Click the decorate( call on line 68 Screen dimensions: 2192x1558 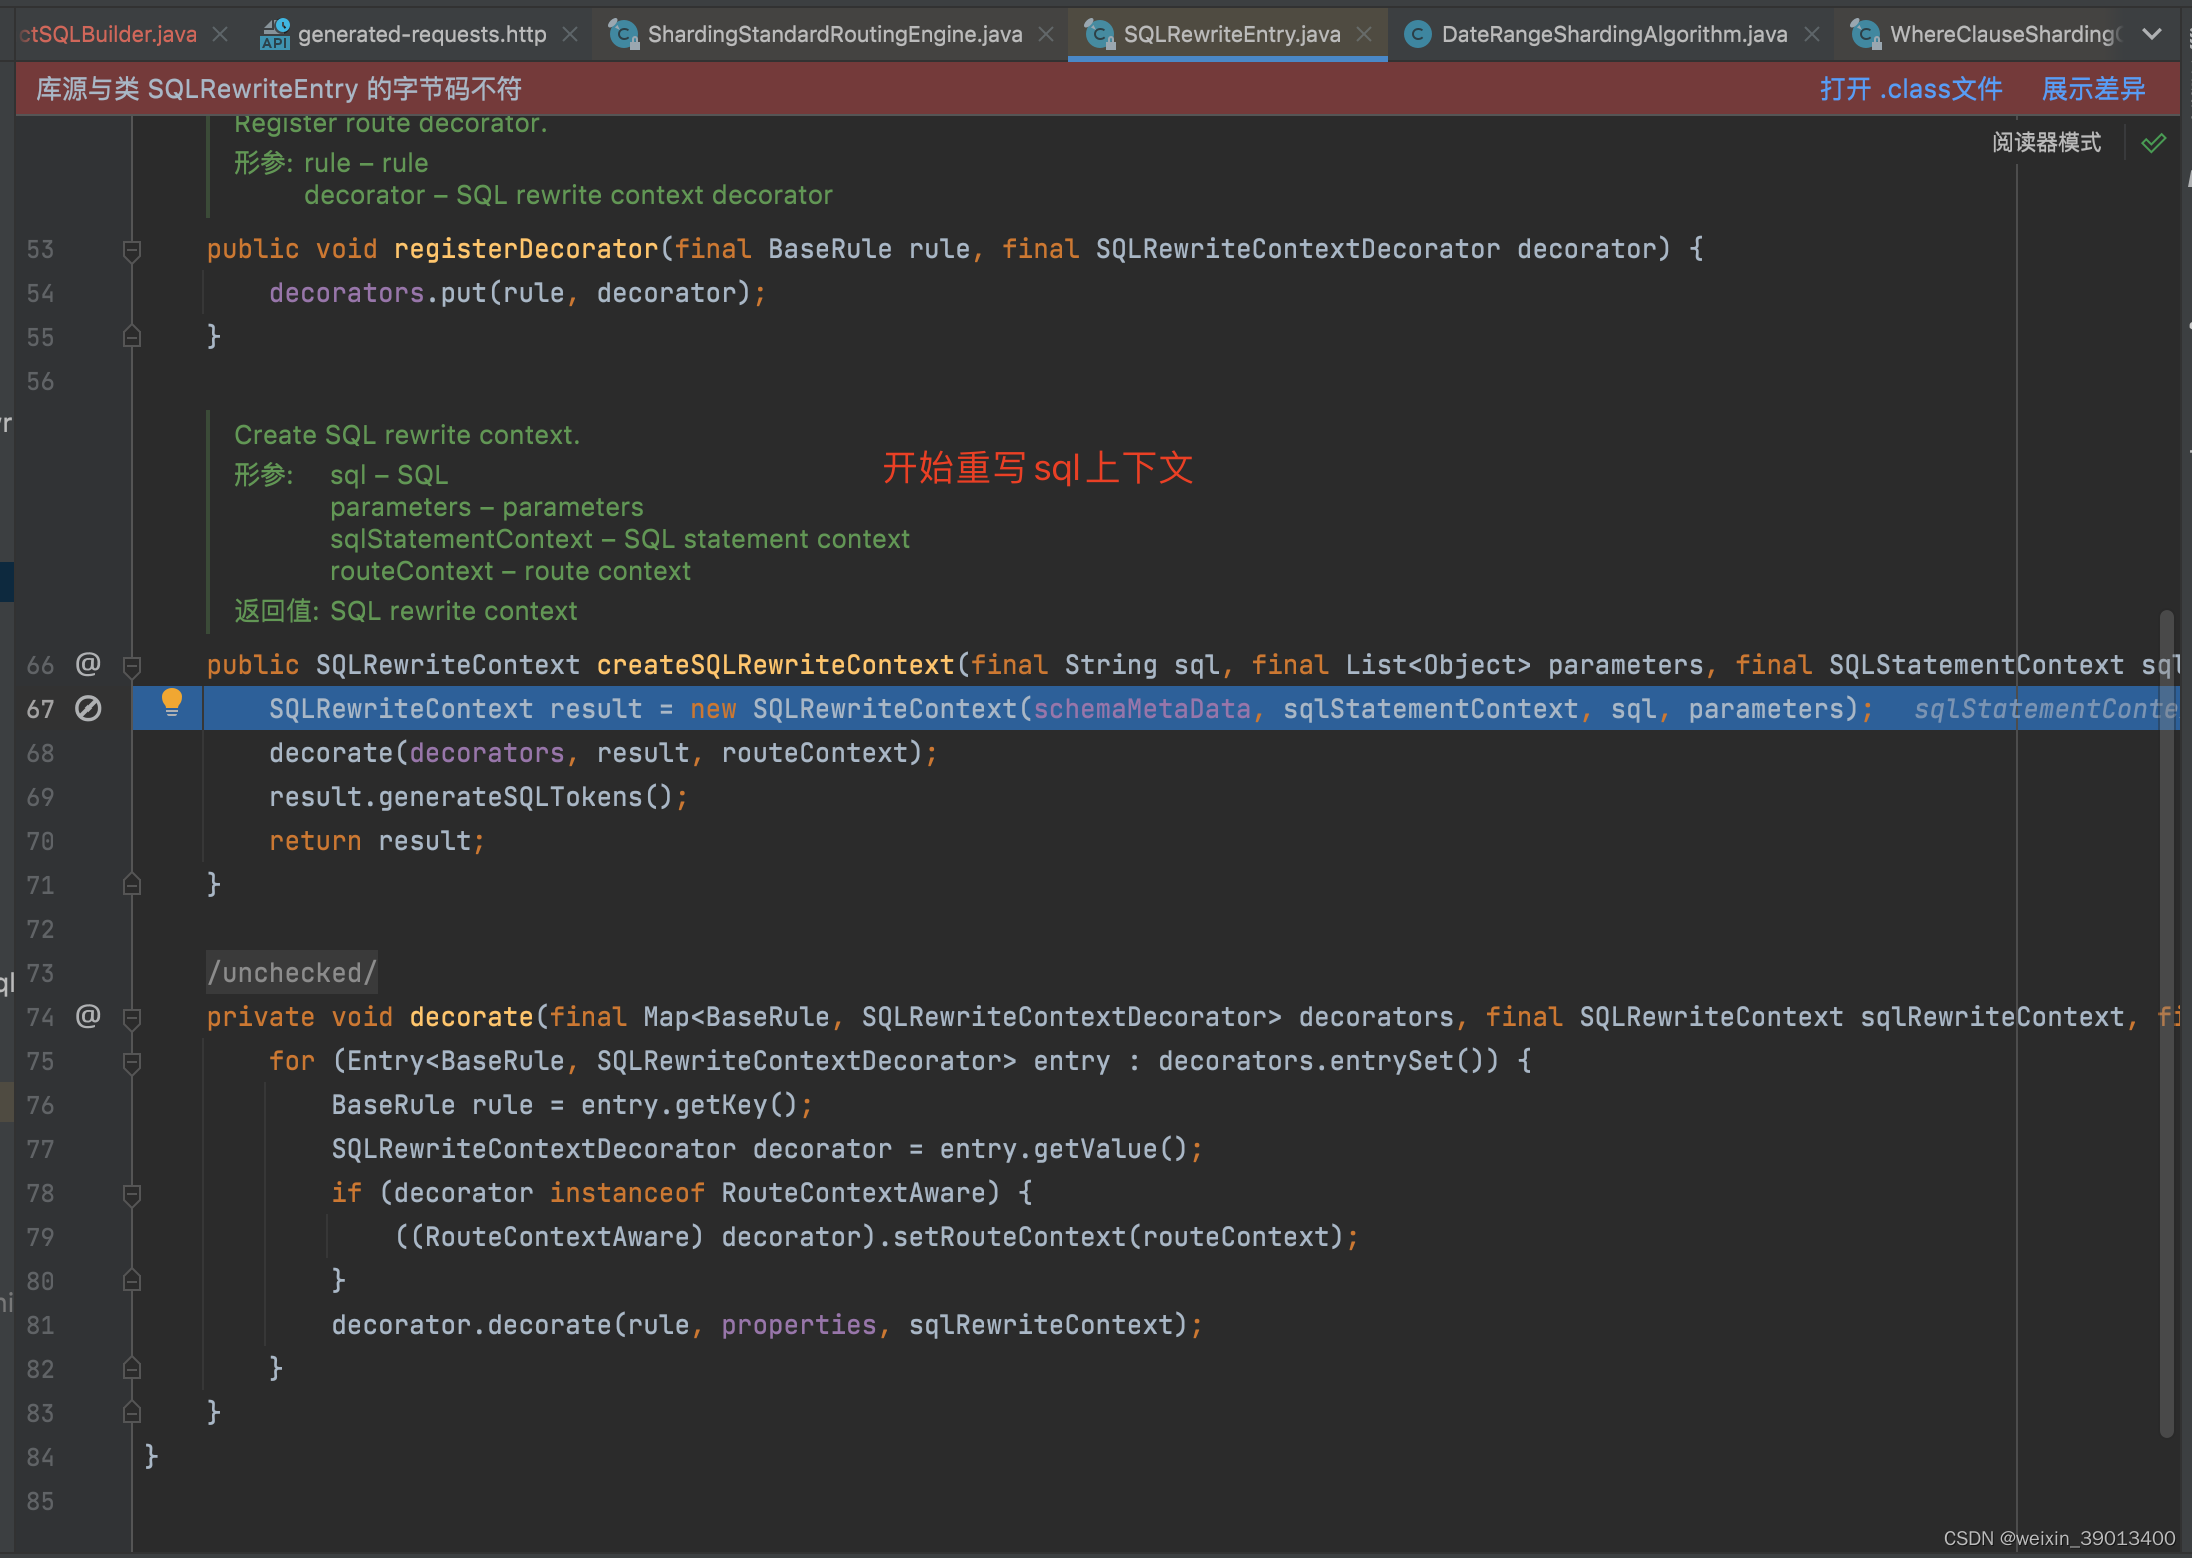point(338,753)
